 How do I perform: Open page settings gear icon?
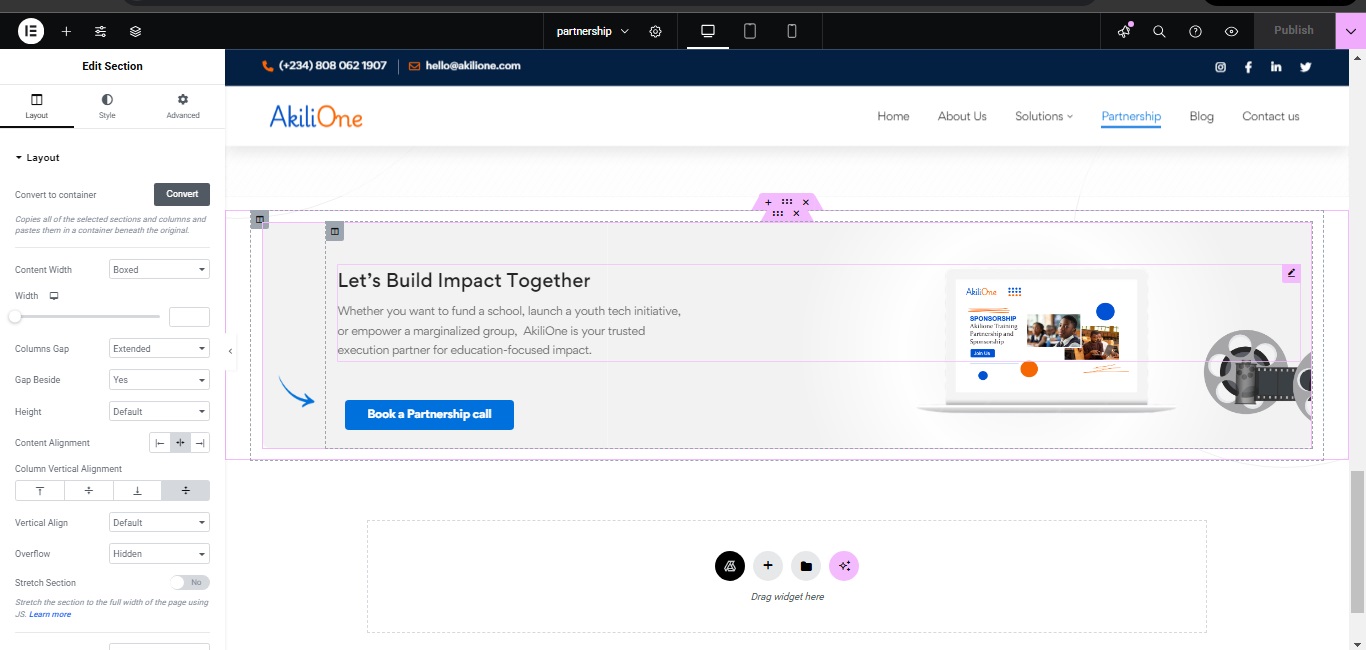click(655, 31)
